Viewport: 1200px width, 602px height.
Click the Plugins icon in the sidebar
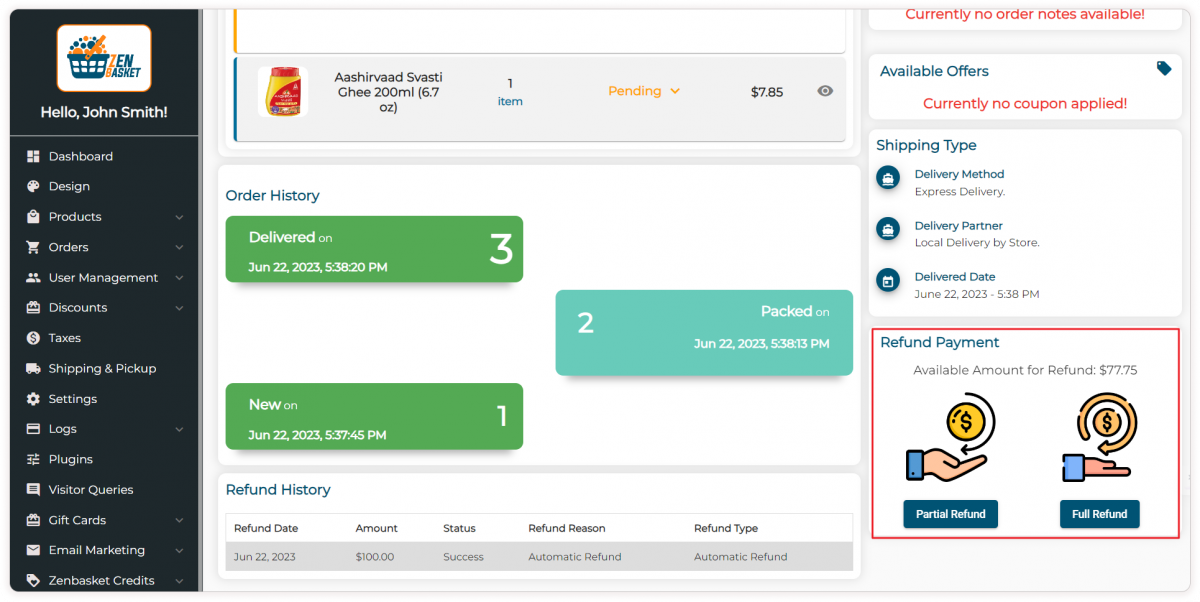pyautogui.click(x=34, y=459)
